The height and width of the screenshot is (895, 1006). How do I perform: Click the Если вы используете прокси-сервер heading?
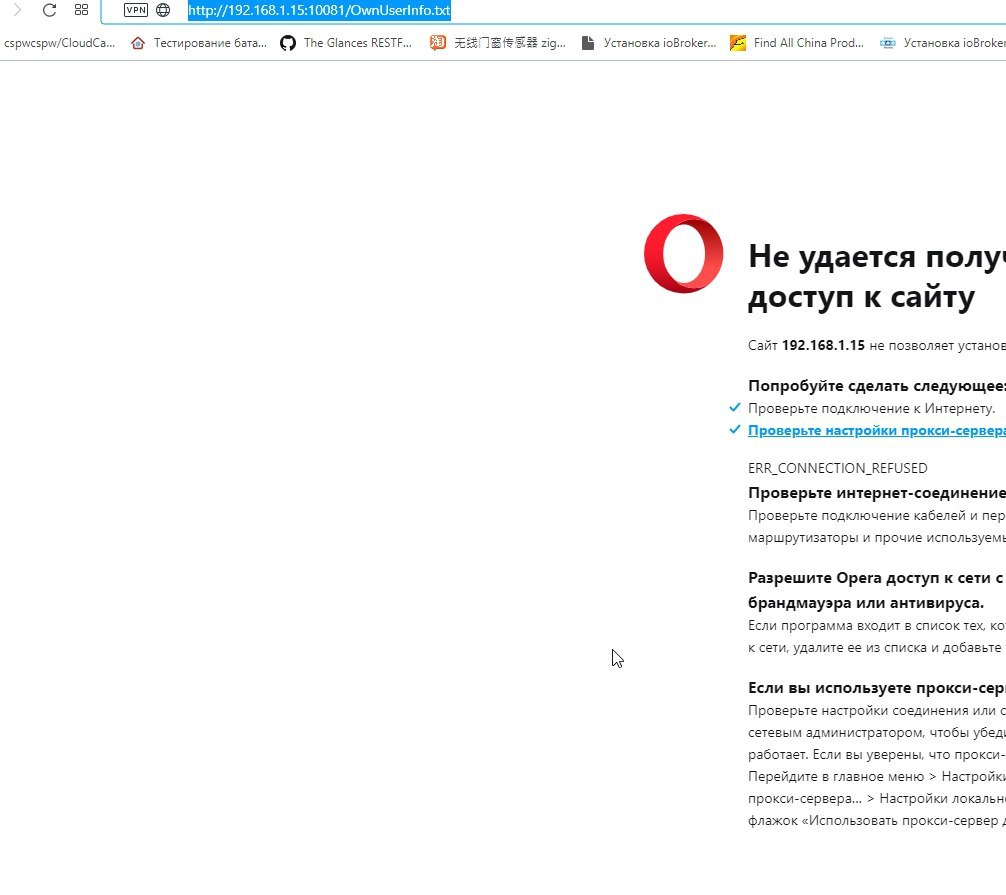pyautogui.click(x=876, y=688)
